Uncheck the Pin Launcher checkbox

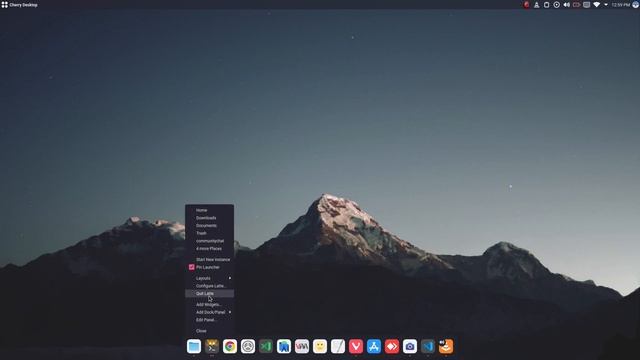coord(191,267)
